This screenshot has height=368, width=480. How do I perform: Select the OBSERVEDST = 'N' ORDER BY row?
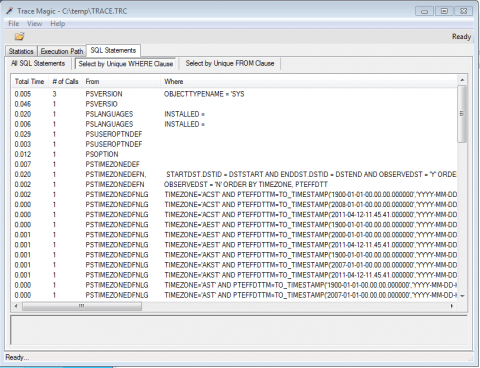235,184
